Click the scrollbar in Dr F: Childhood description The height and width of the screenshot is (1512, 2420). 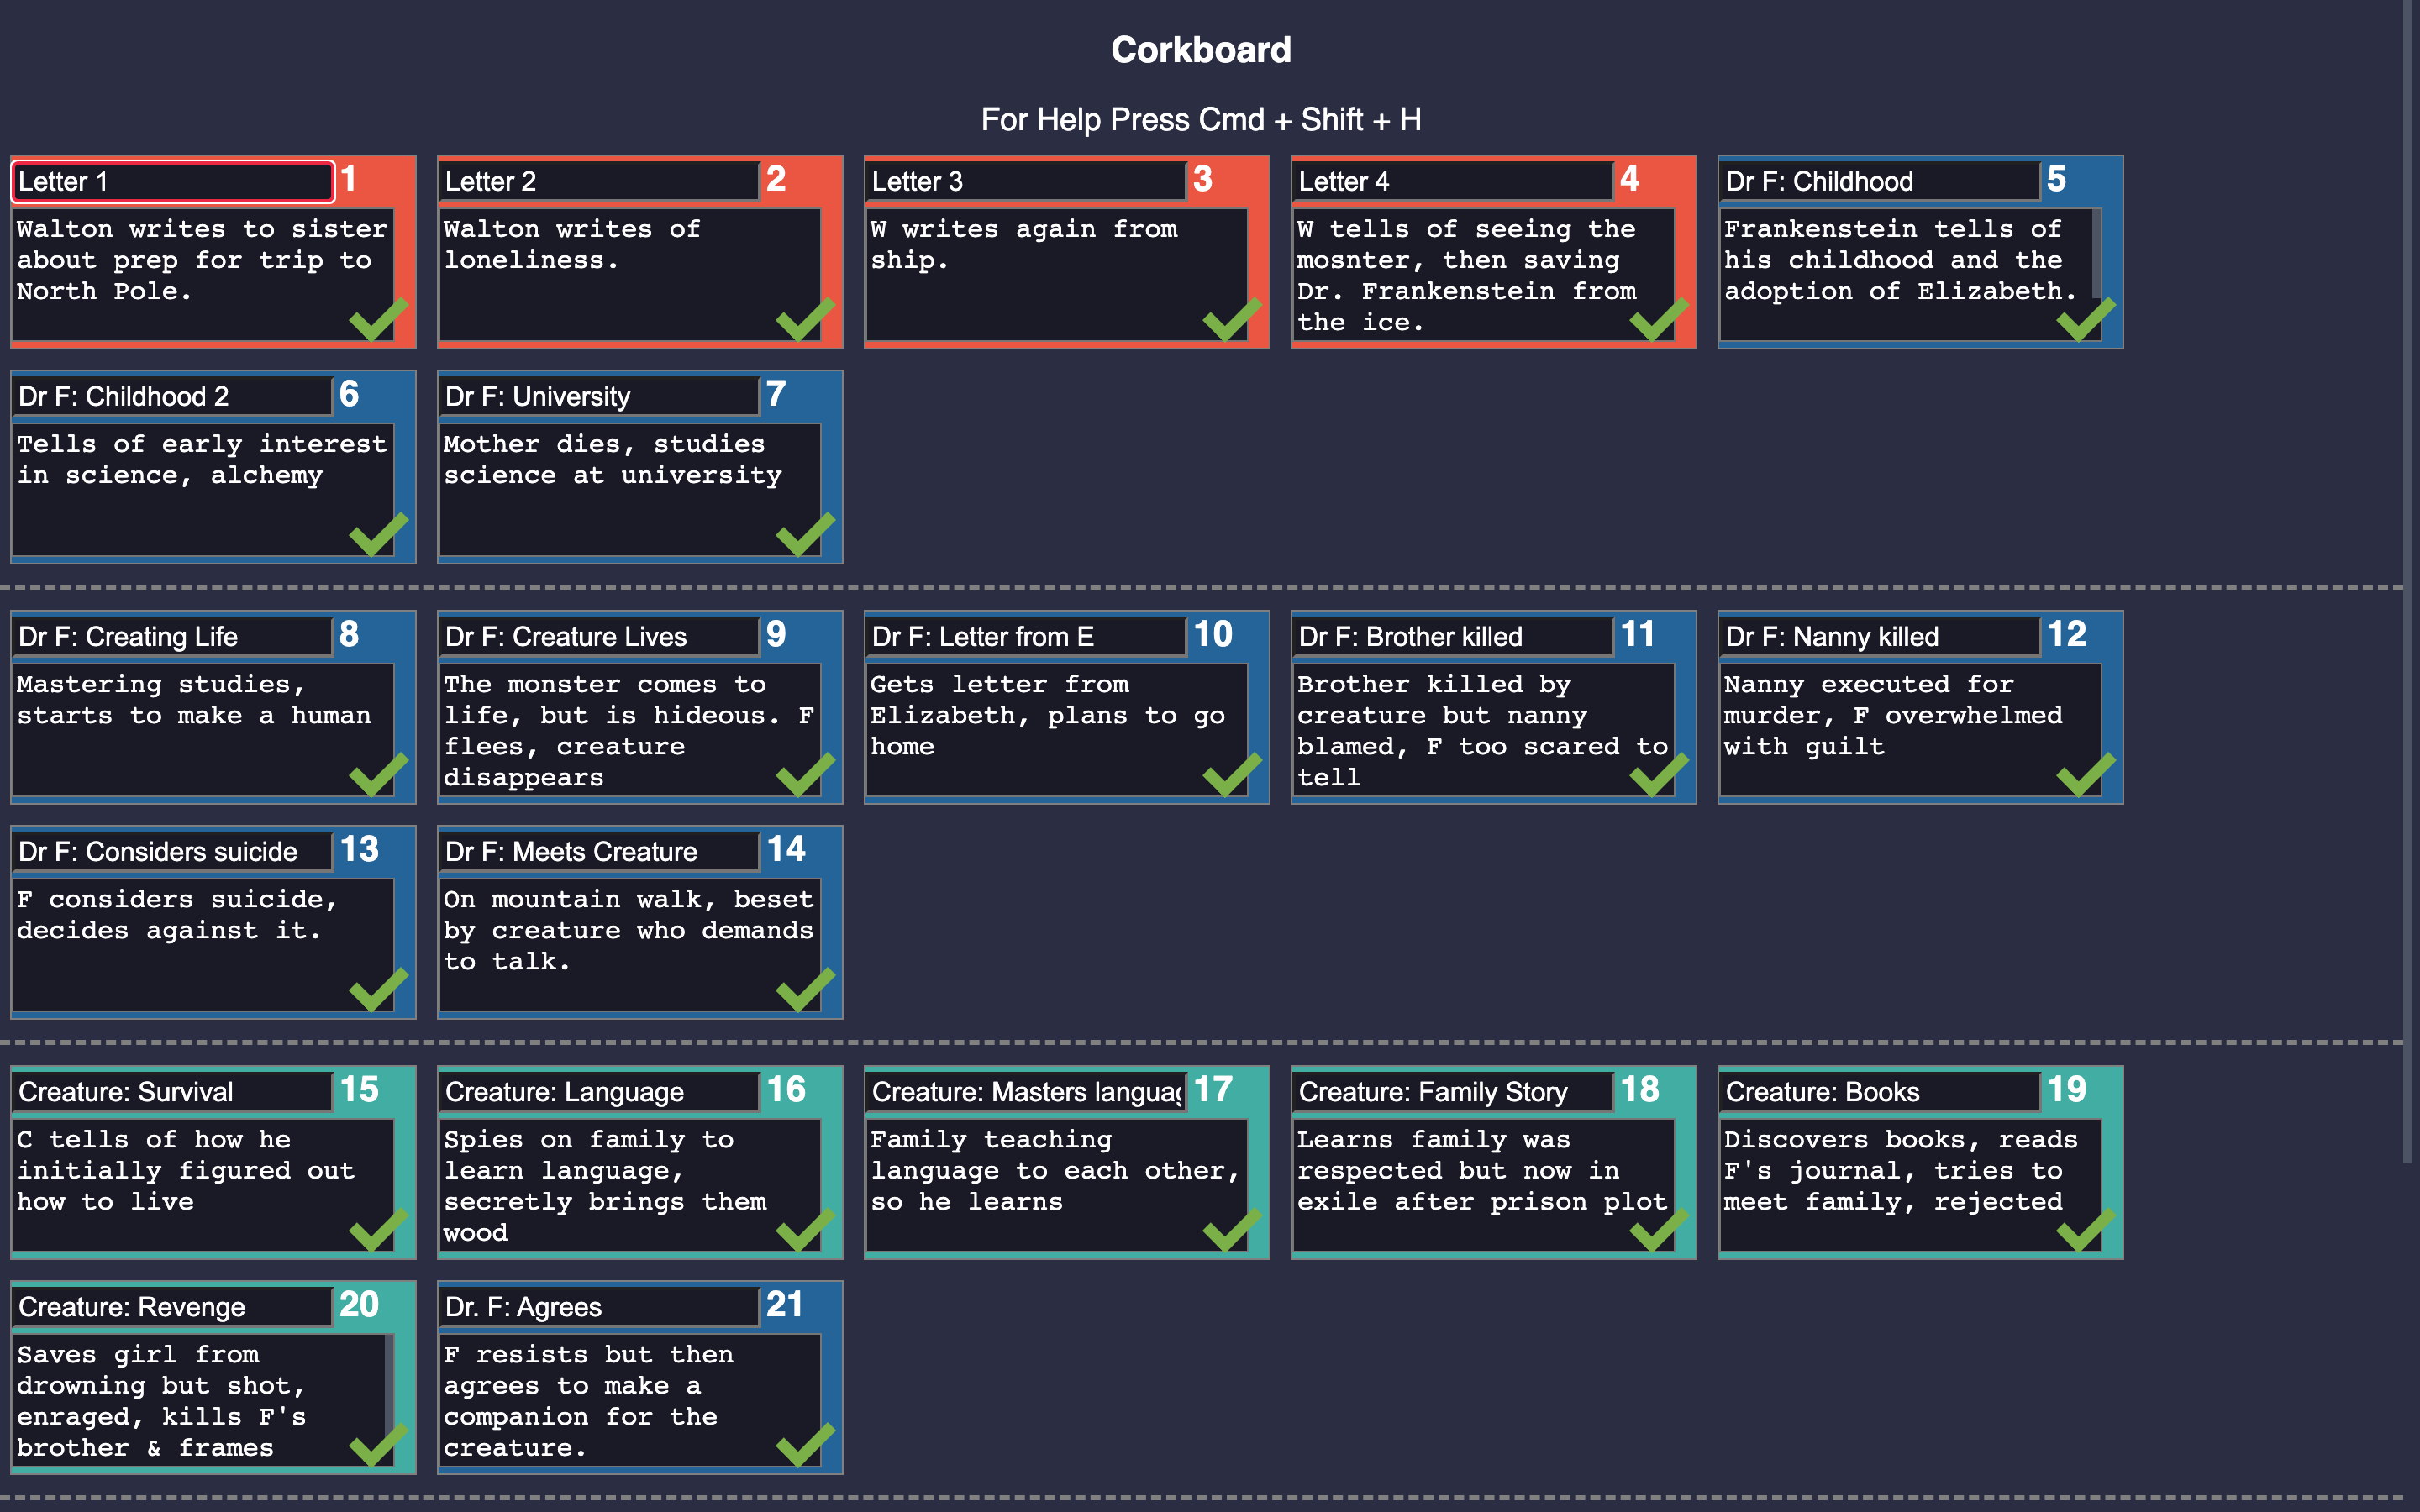(2096, 255)
